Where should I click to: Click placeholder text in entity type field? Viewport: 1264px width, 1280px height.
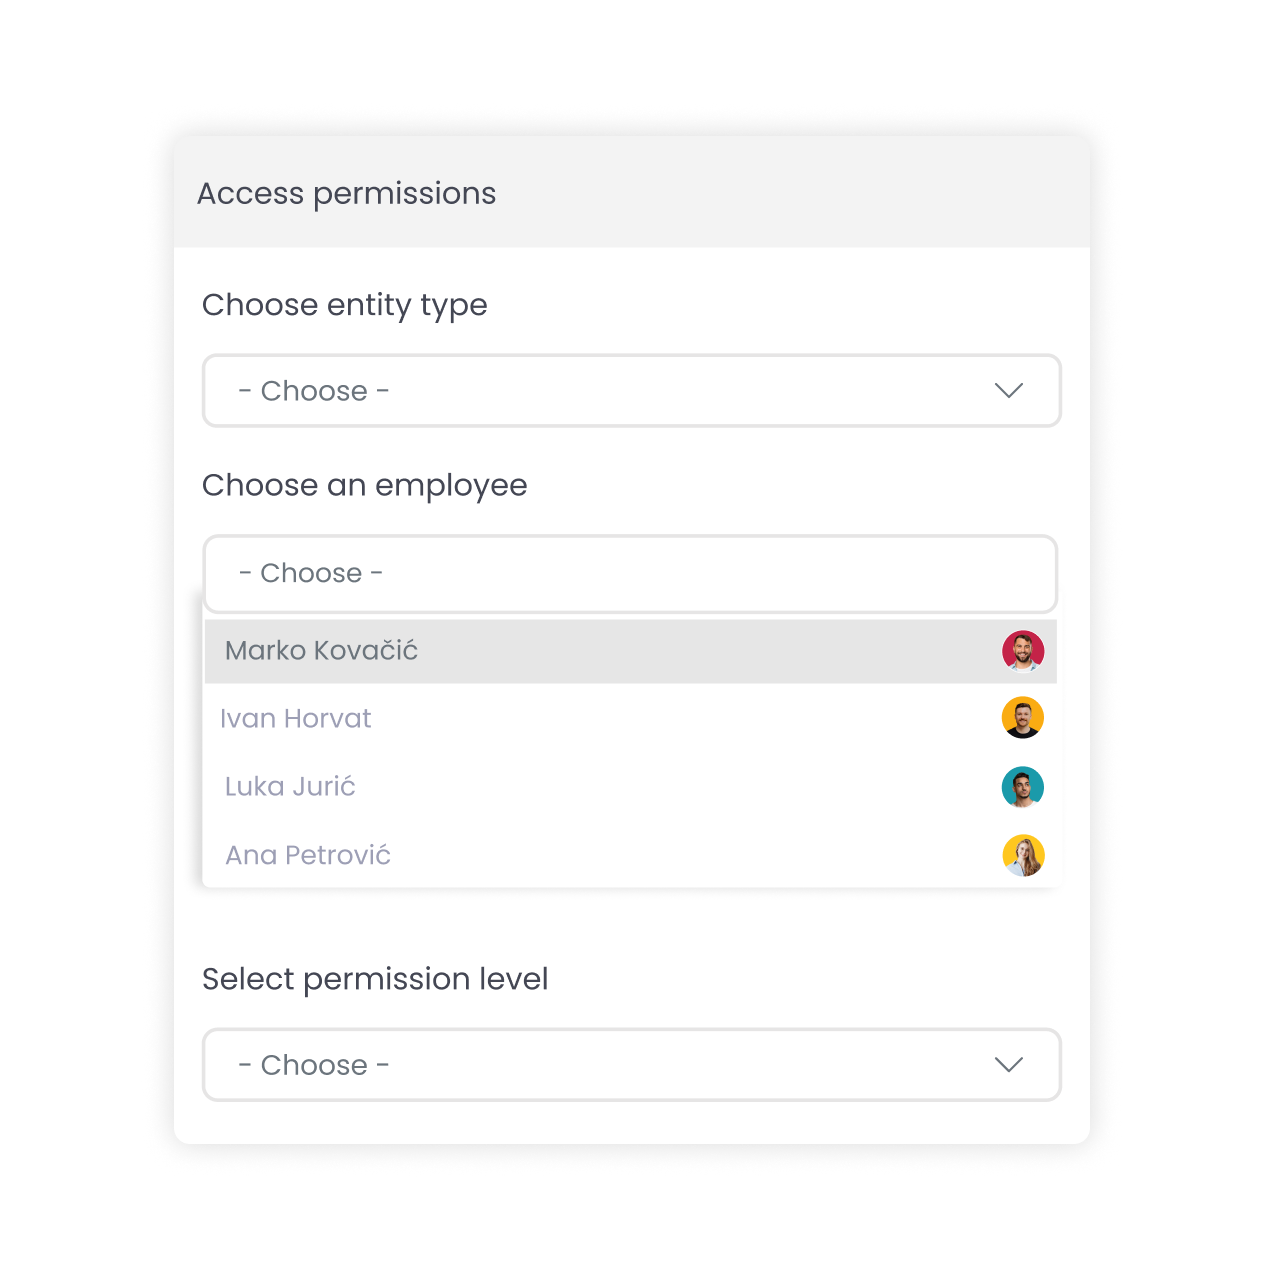[x=314, y=391]
